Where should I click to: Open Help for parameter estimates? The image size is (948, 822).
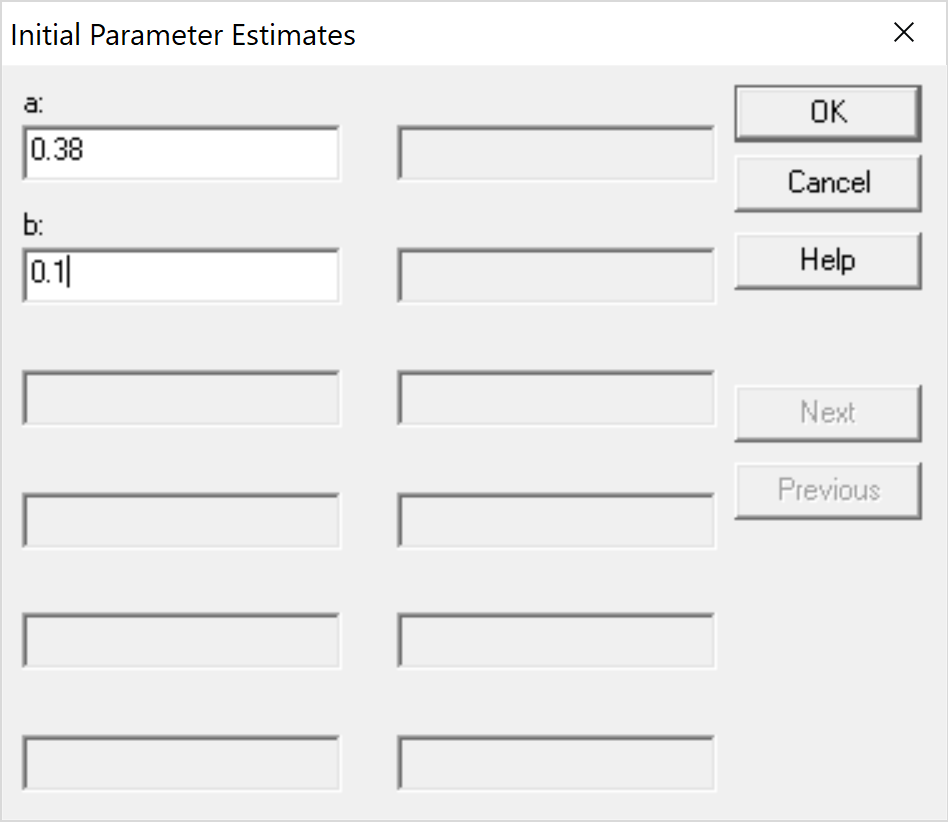coord(827,260)
